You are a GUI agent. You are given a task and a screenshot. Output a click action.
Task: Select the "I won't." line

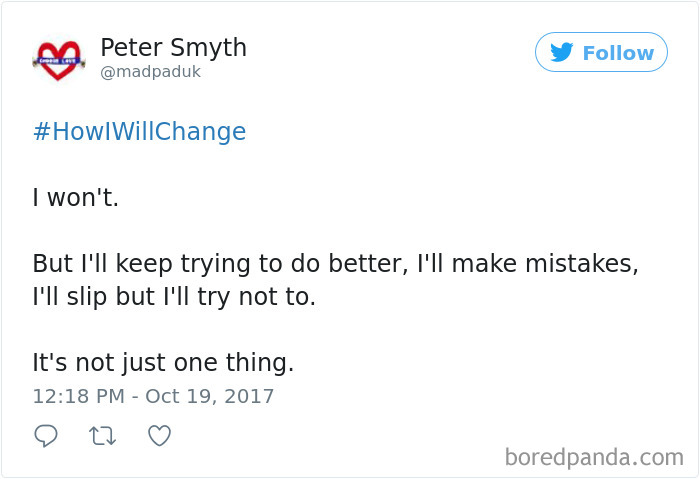pos(75,197)
